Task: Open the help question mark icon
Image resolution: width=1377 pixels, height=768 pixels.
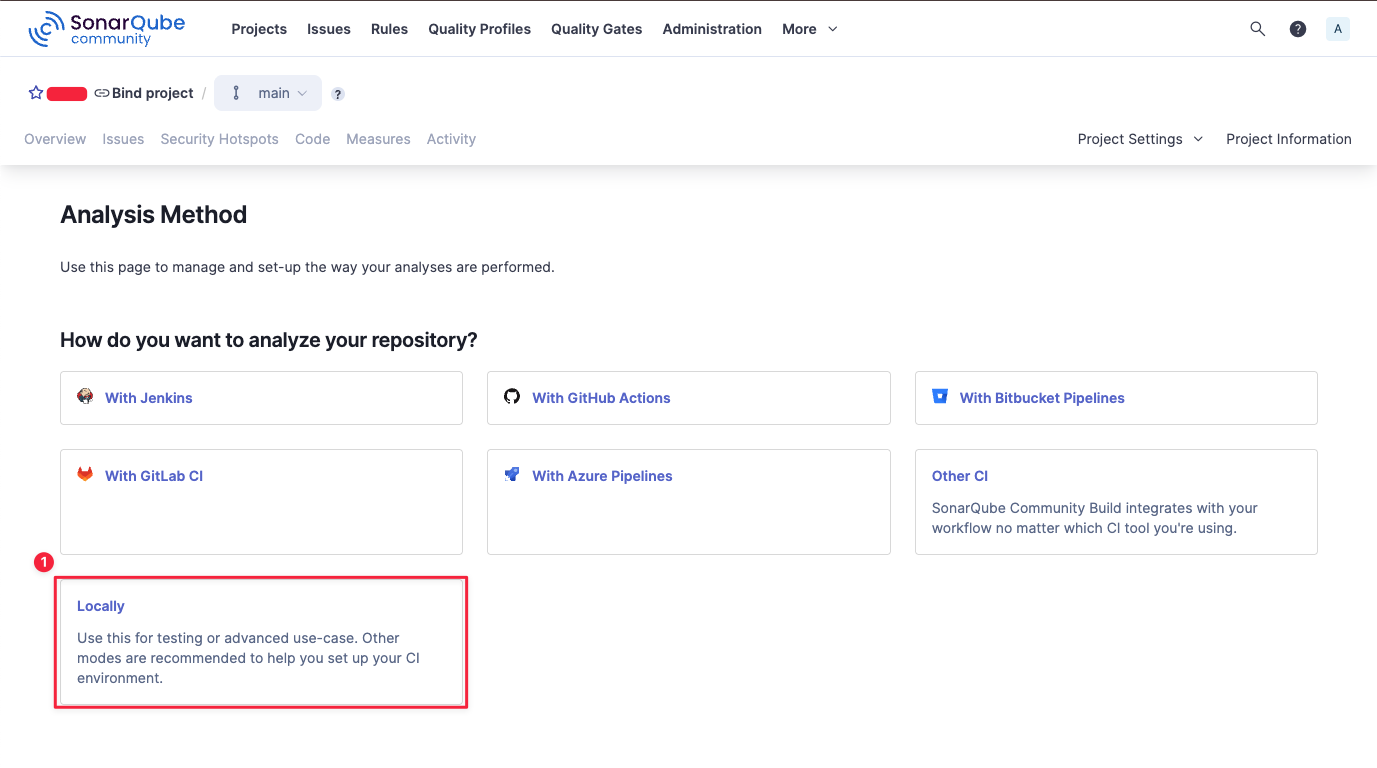Action: pyautogui.click(x=1298, y=29)
